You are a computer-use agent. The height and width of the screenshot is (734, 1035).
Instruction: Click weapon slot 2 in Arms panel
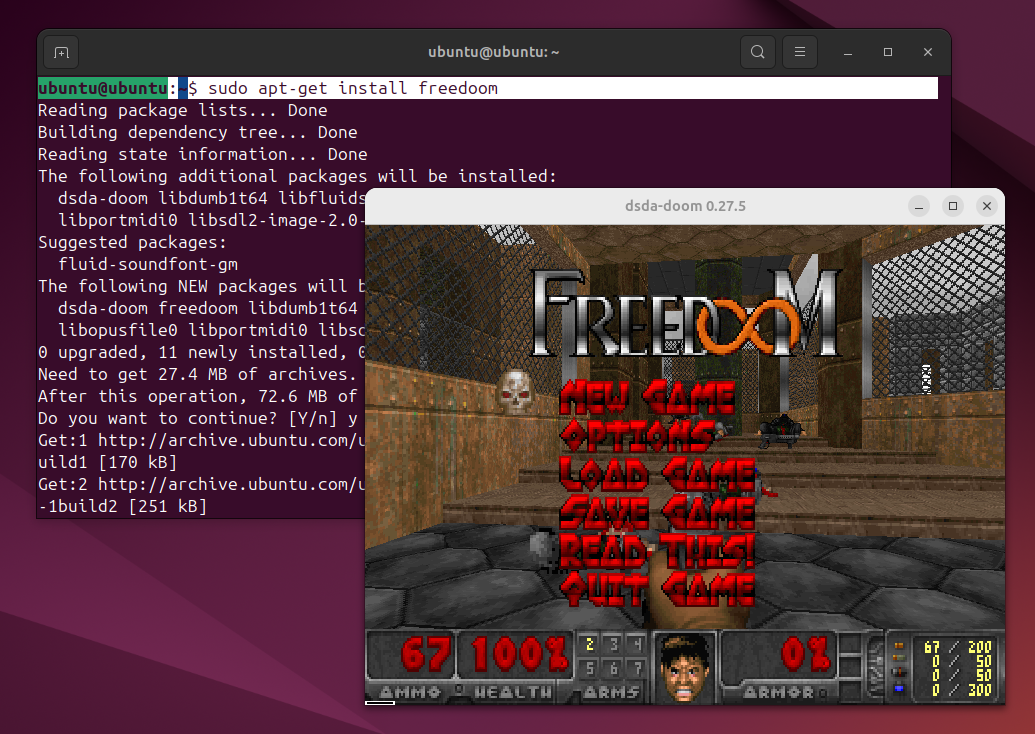click(x=589, y=644)
